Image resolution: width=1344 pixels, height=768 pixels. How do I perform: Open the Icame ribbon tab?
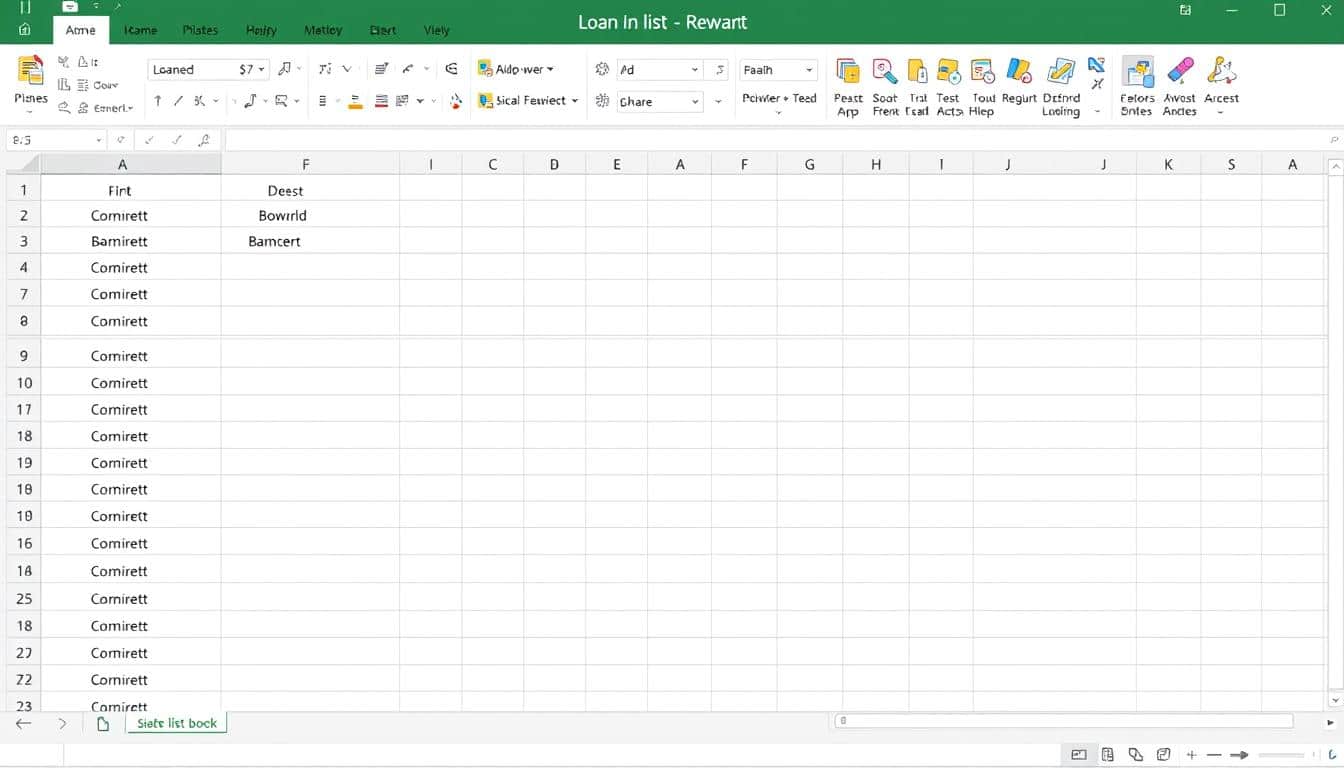pyautogui.click(x=140, y=30)
